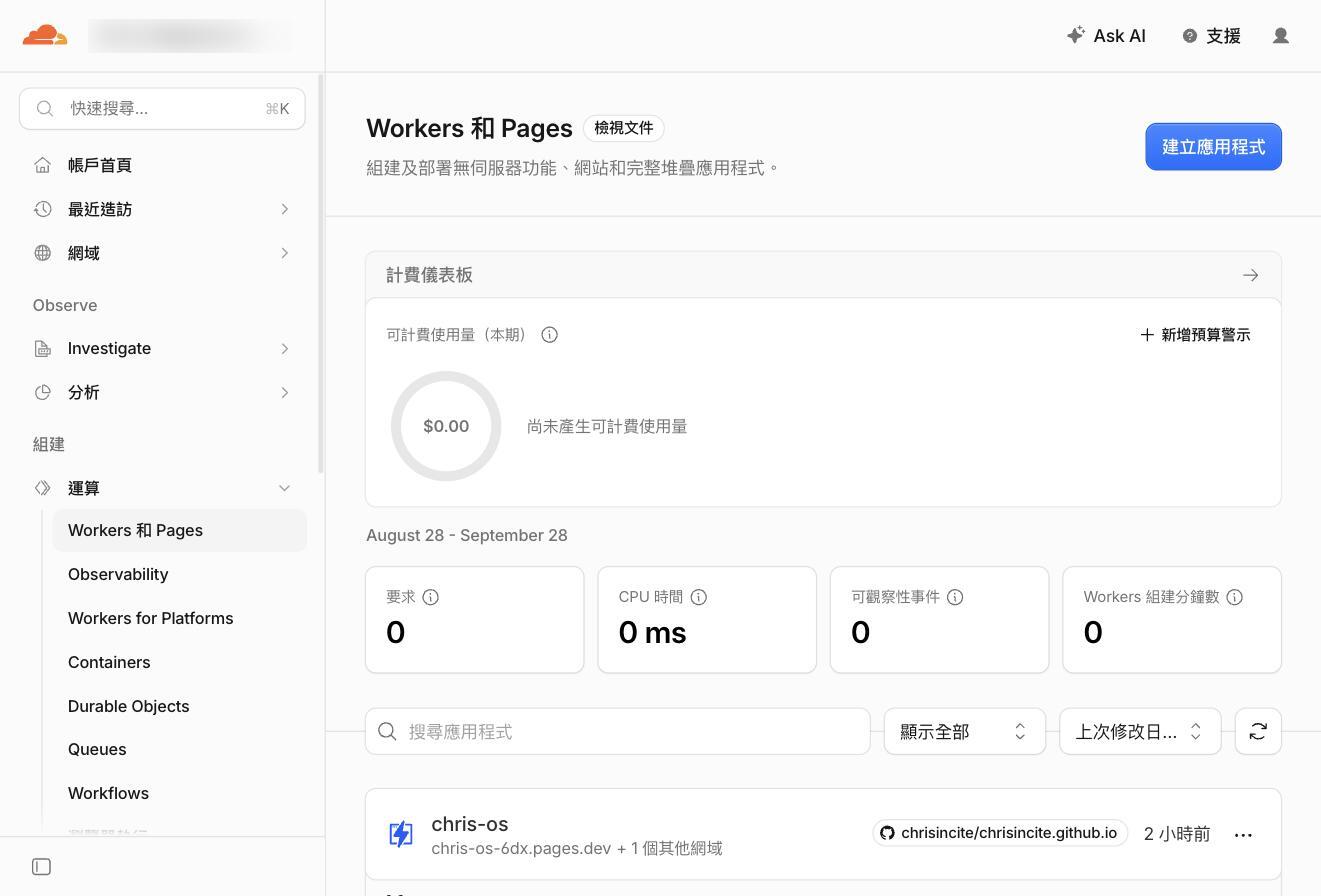Select Workers 和 Pages in sidebar
The height and width of the screenshot is (896, 1321).
(179, 530)
